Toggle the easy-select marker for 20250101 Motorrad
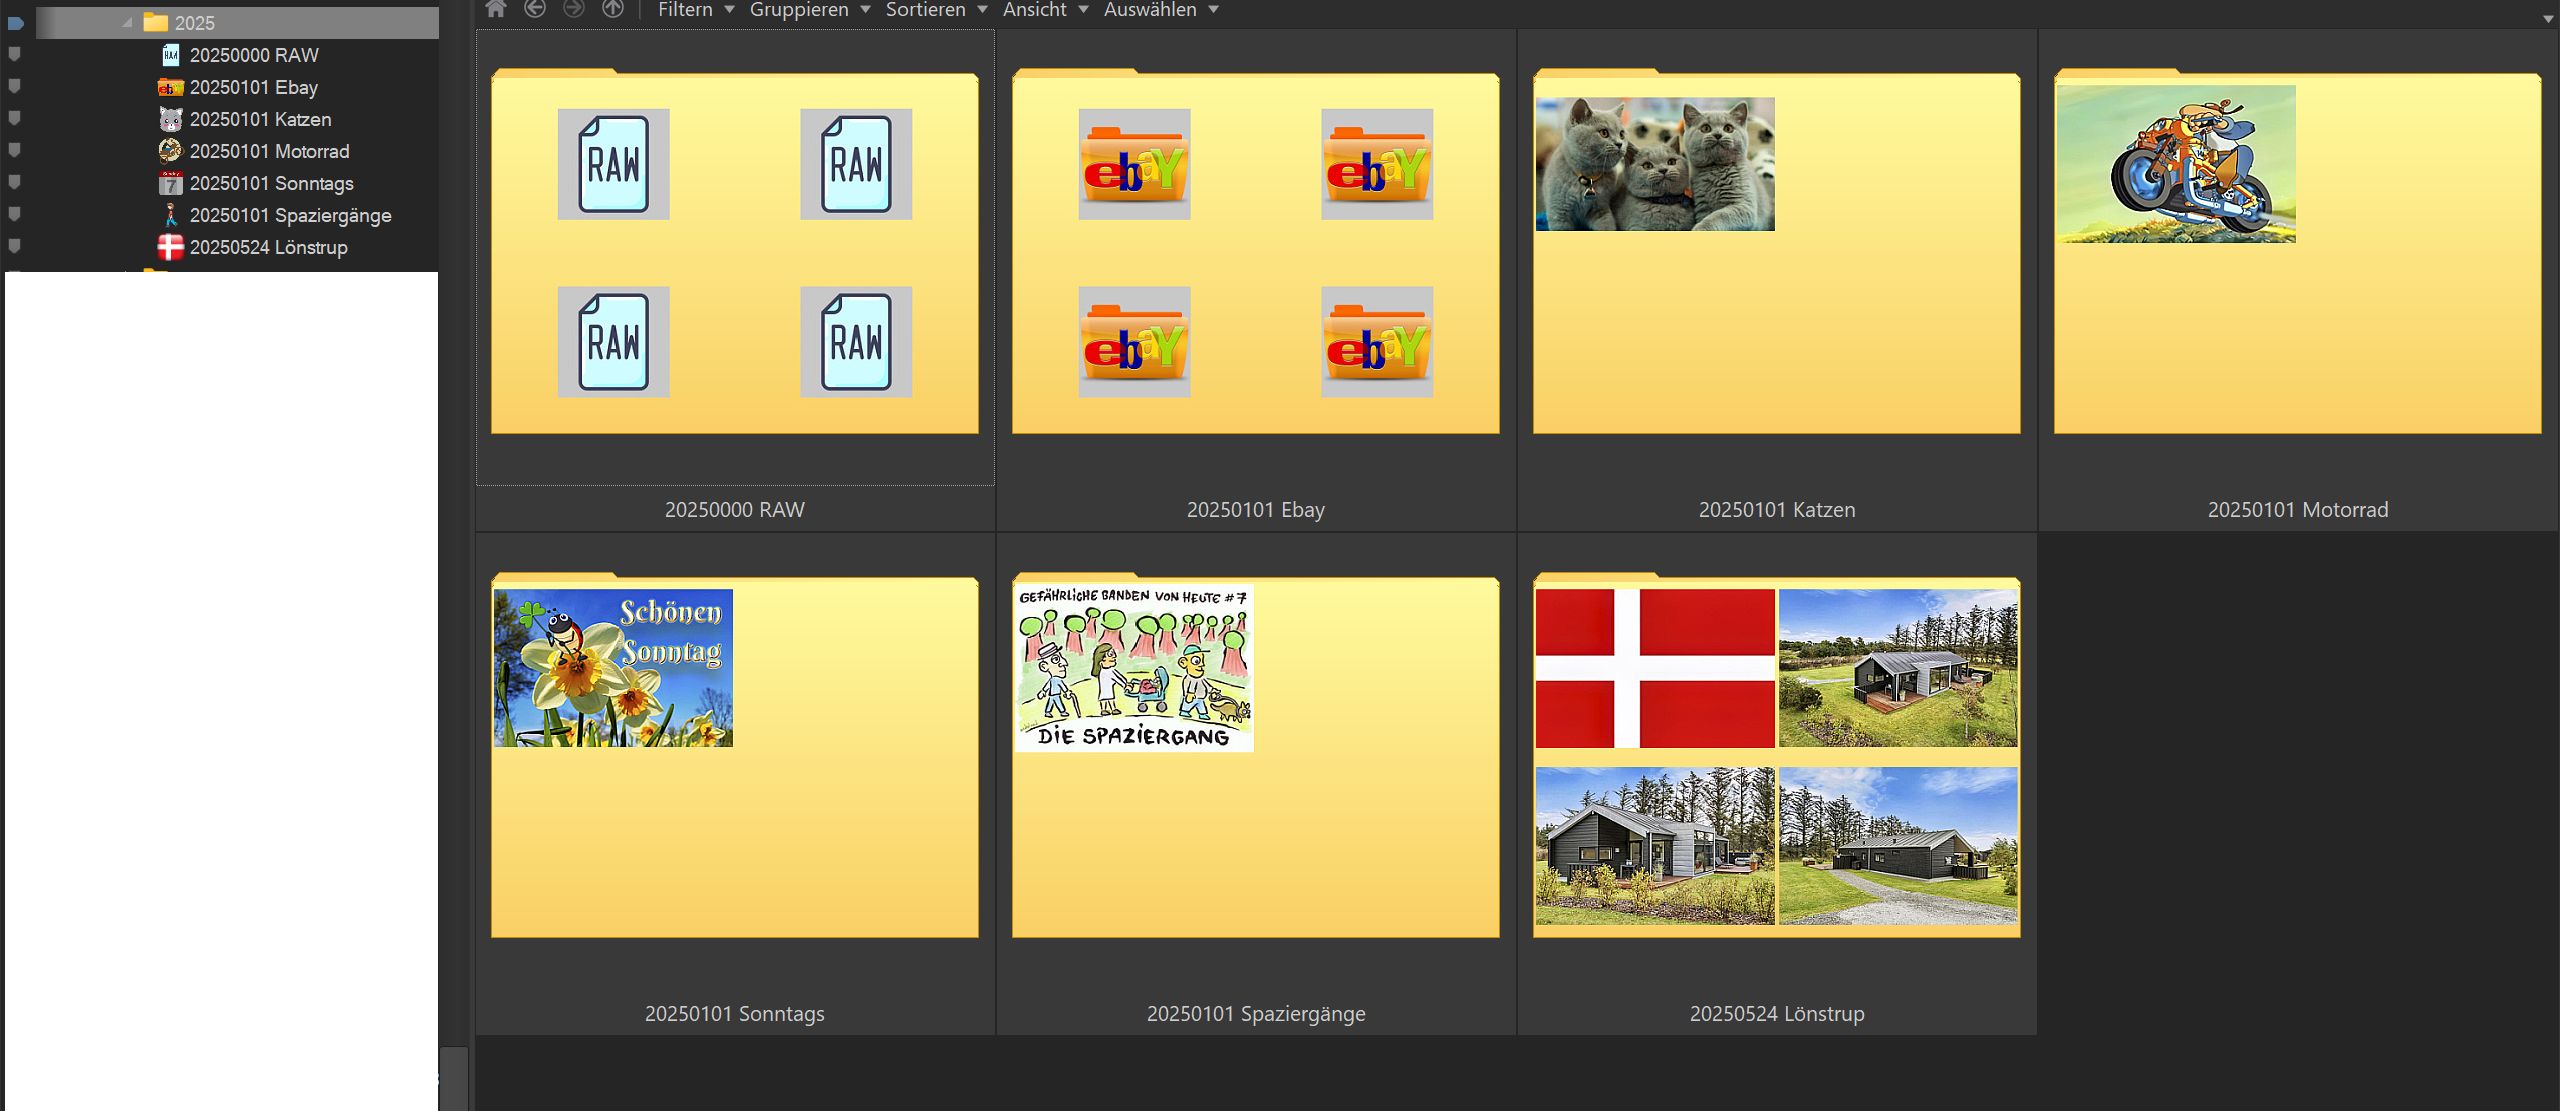This screenshot has width=2560, height=1111. click(15, 151)
